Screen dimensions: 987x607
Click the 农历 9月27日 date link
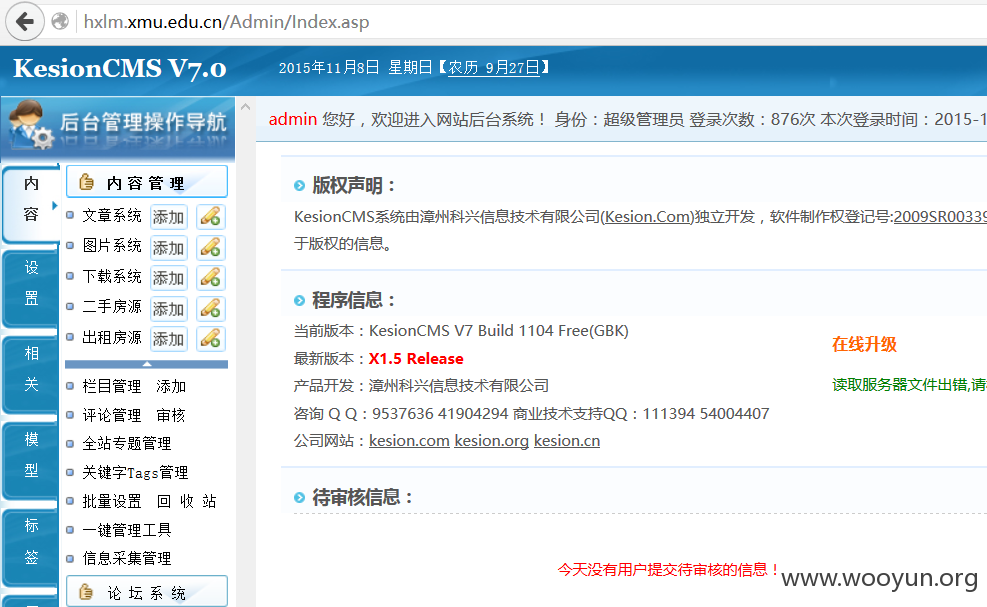tap(494, 67)
